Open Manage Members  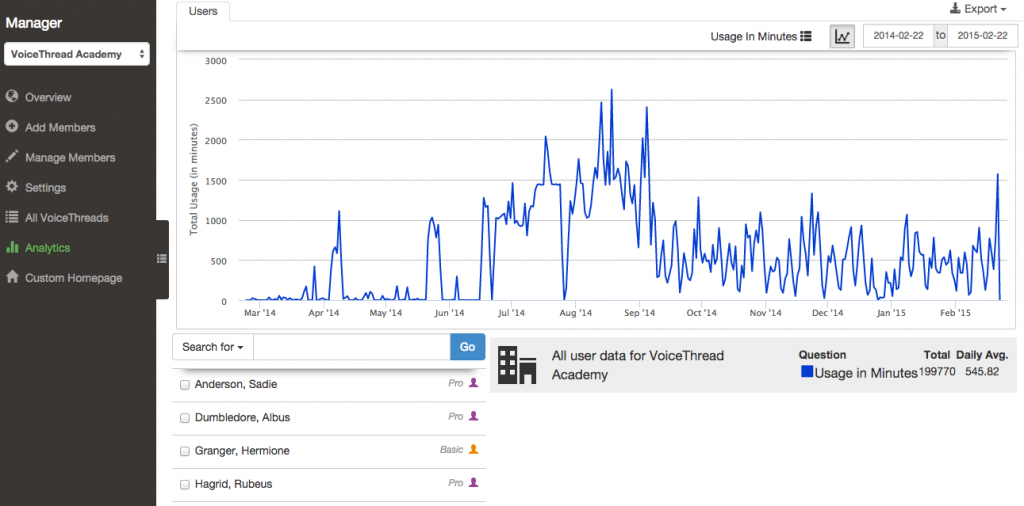tap(70, 157)
